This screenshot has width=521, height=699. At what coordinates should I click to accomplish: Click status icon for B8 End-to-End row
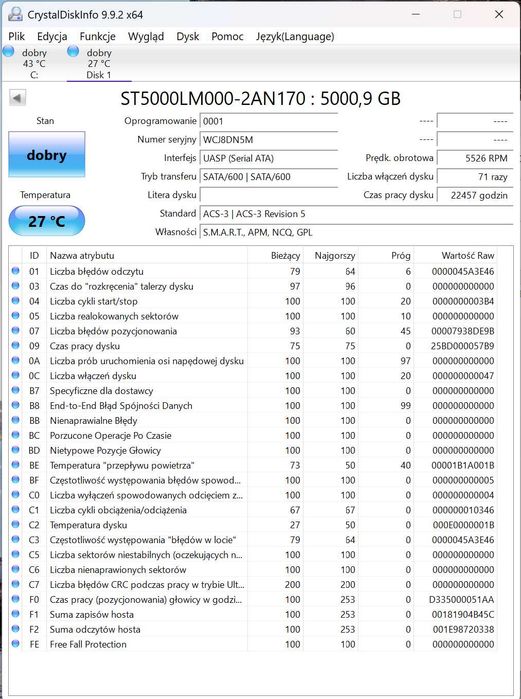16,405
